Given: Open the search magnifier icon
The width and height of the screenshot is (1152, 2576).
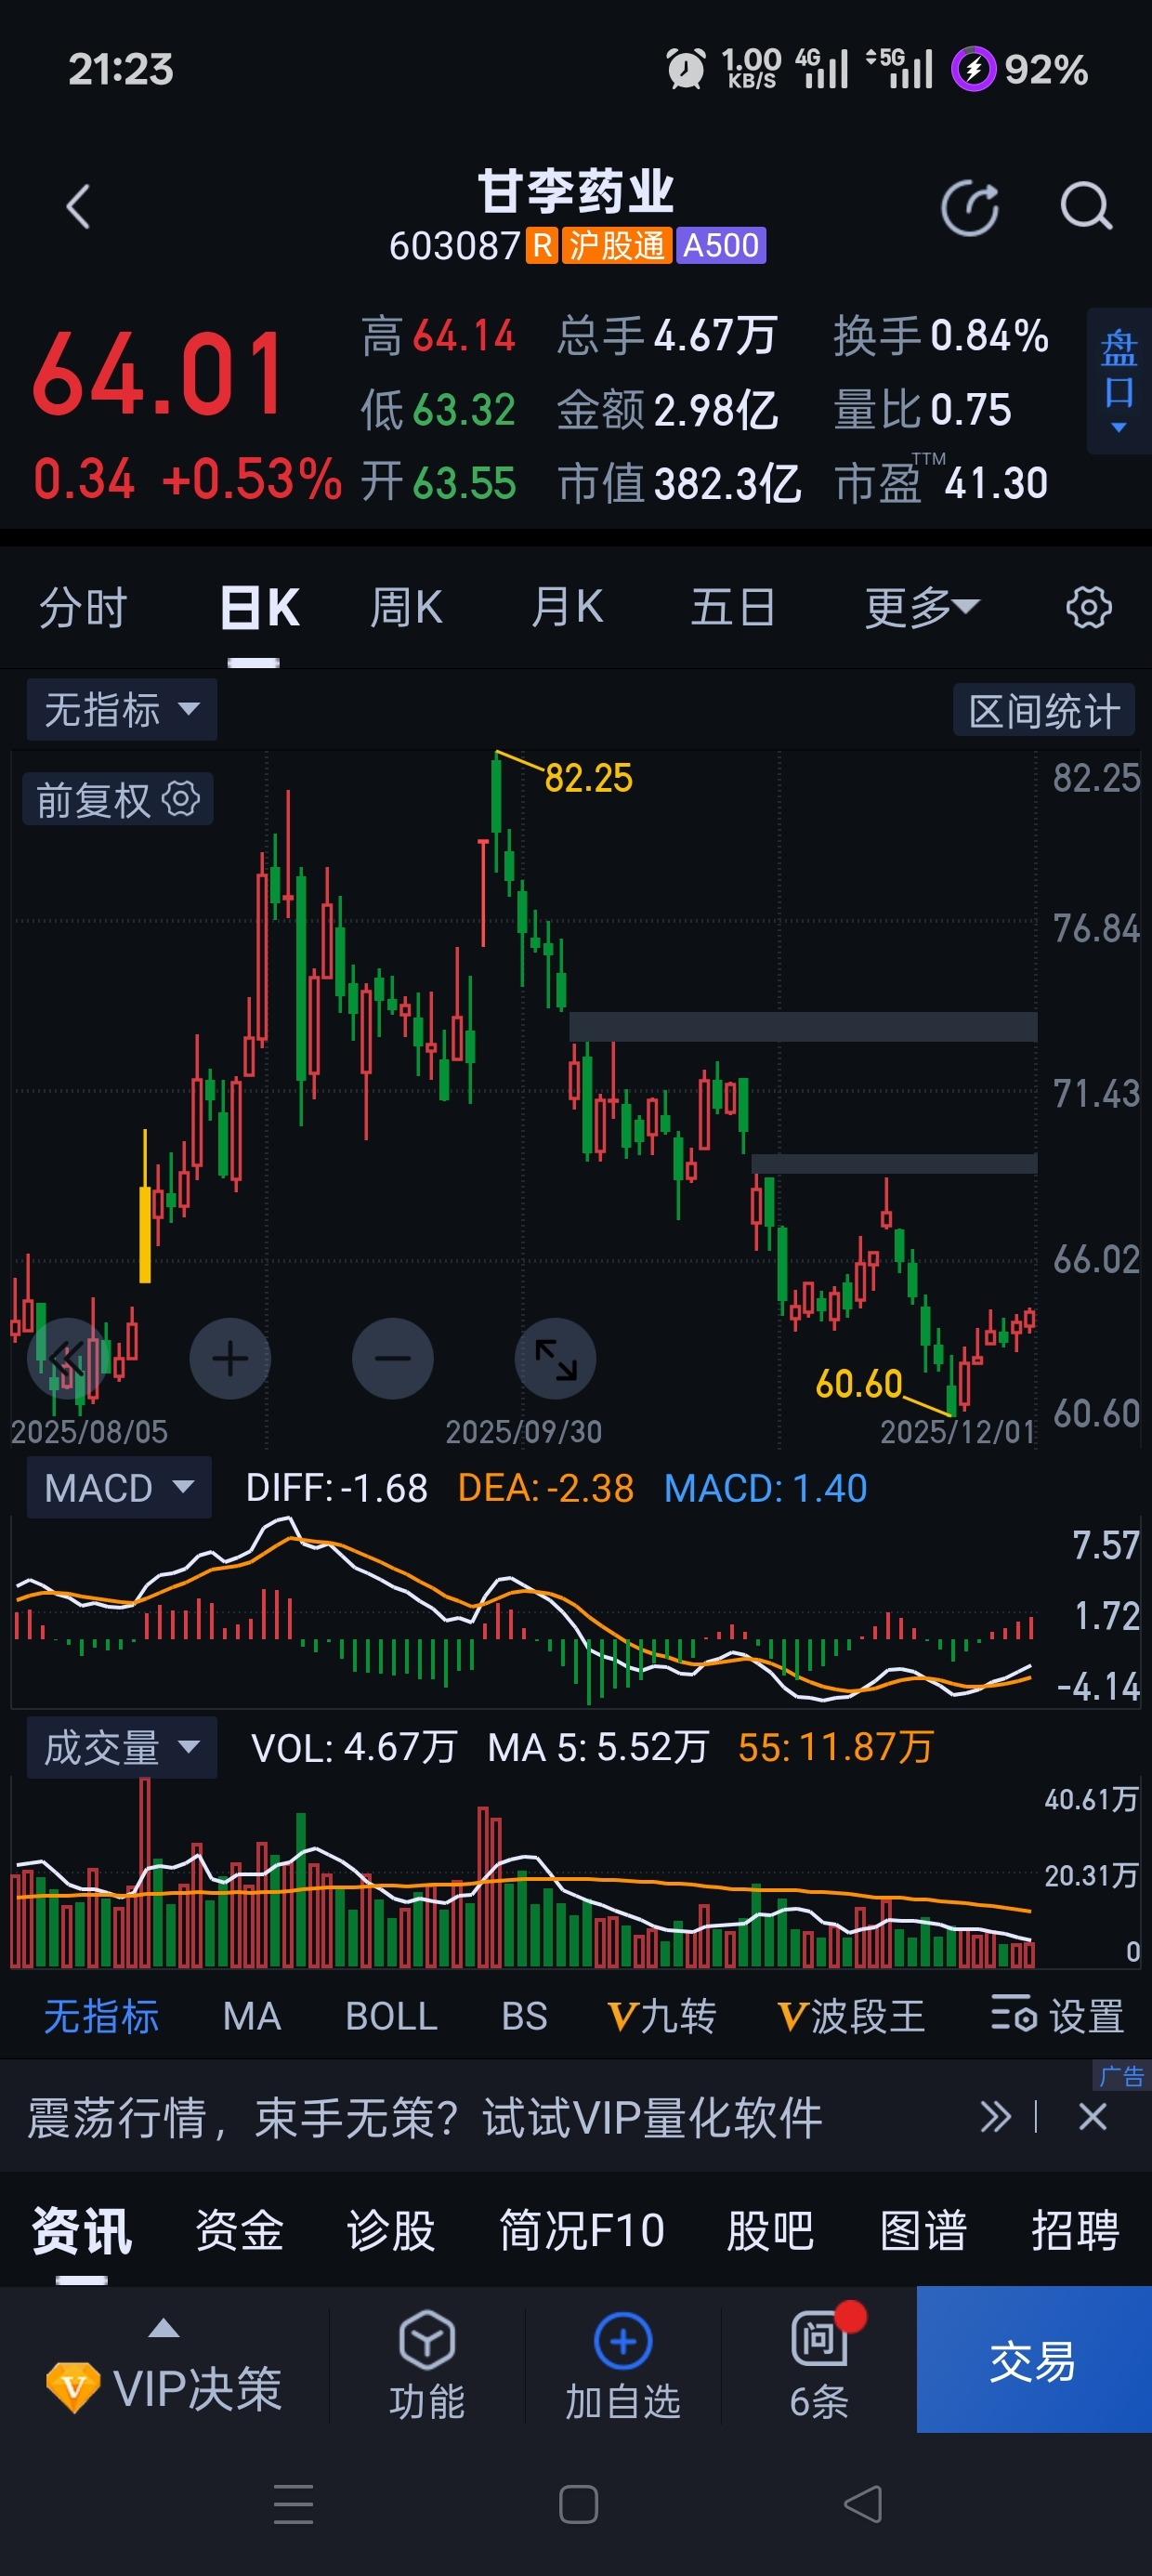Looking at the screenshot, I should 1086,207.
